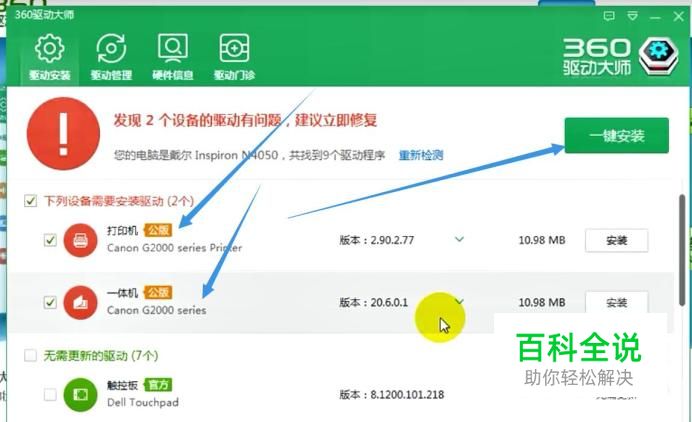Expand version dropdown for 2.90.2.77
This screenshot has height=422, width=692.
(x=459, y=240)
